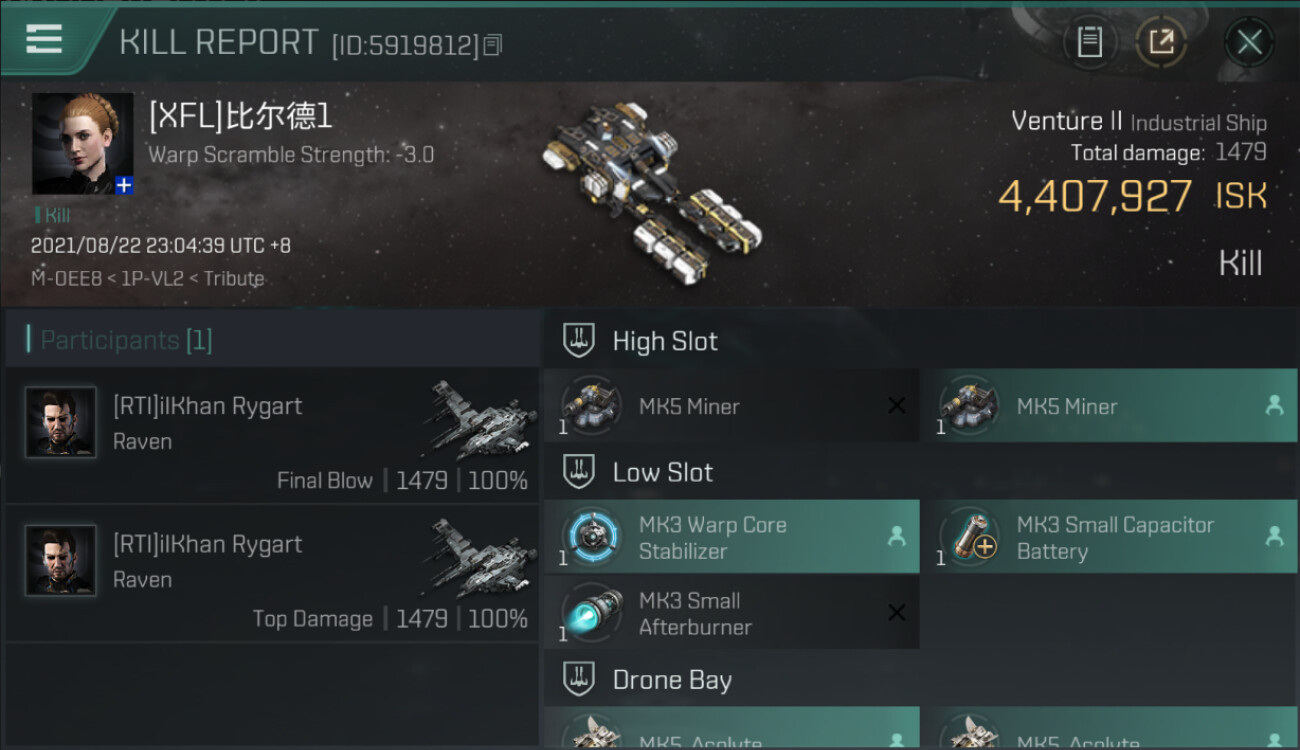The height and width of the screenshot is (750, 1300).
Task: Share the kill report externally
Action: click(x=1161, y=42)
